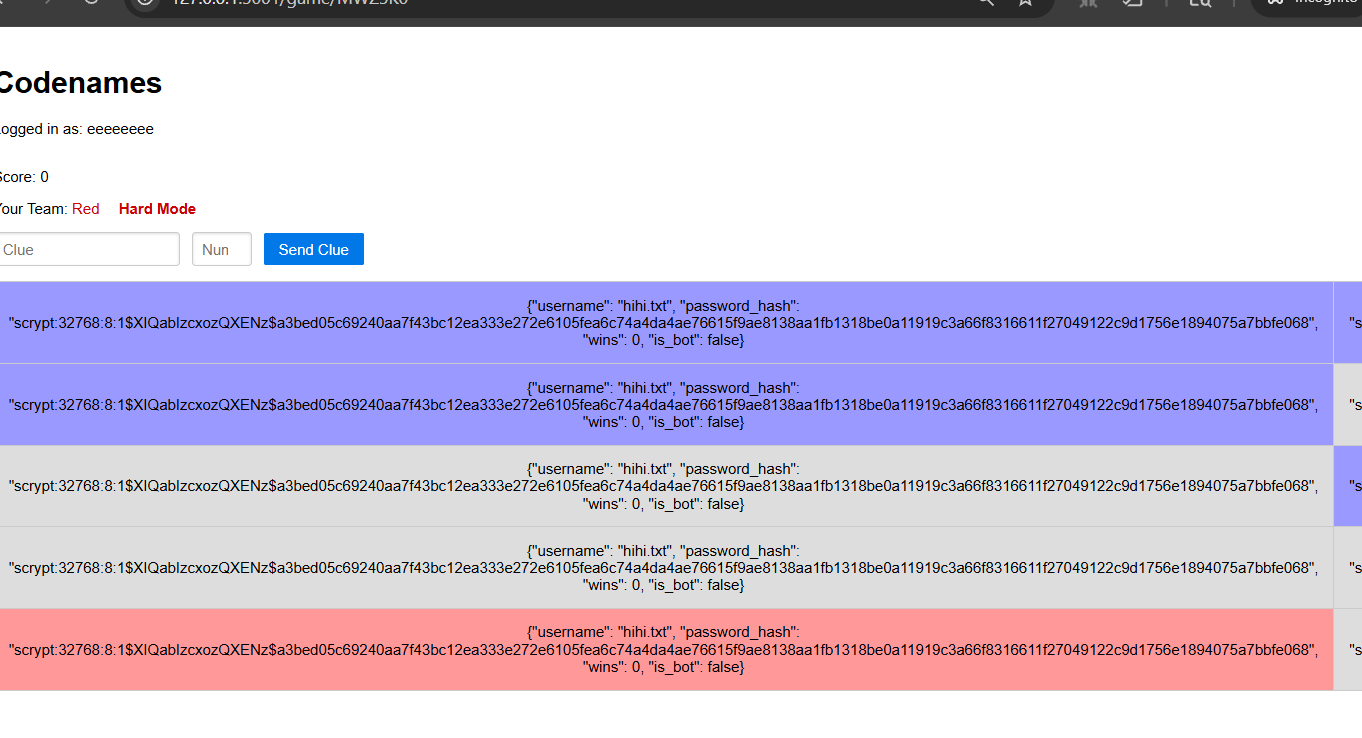Image resolution: width=1362 pixels, height=738 pixels.
Task: Click the site info icon before the URL
Action: click(x=146, y=3)
